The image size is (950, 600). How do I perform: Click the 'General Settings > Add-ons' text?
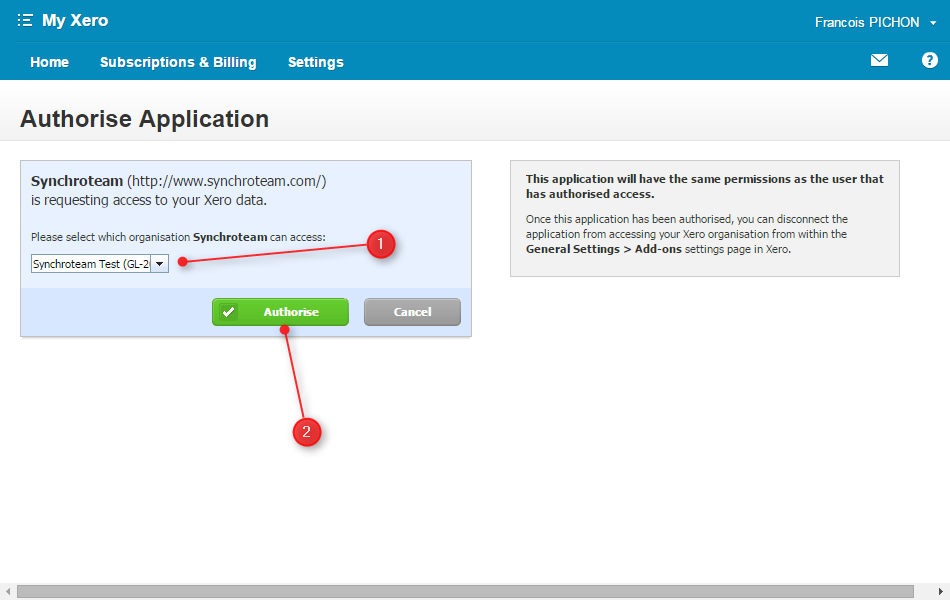point(603,249)
